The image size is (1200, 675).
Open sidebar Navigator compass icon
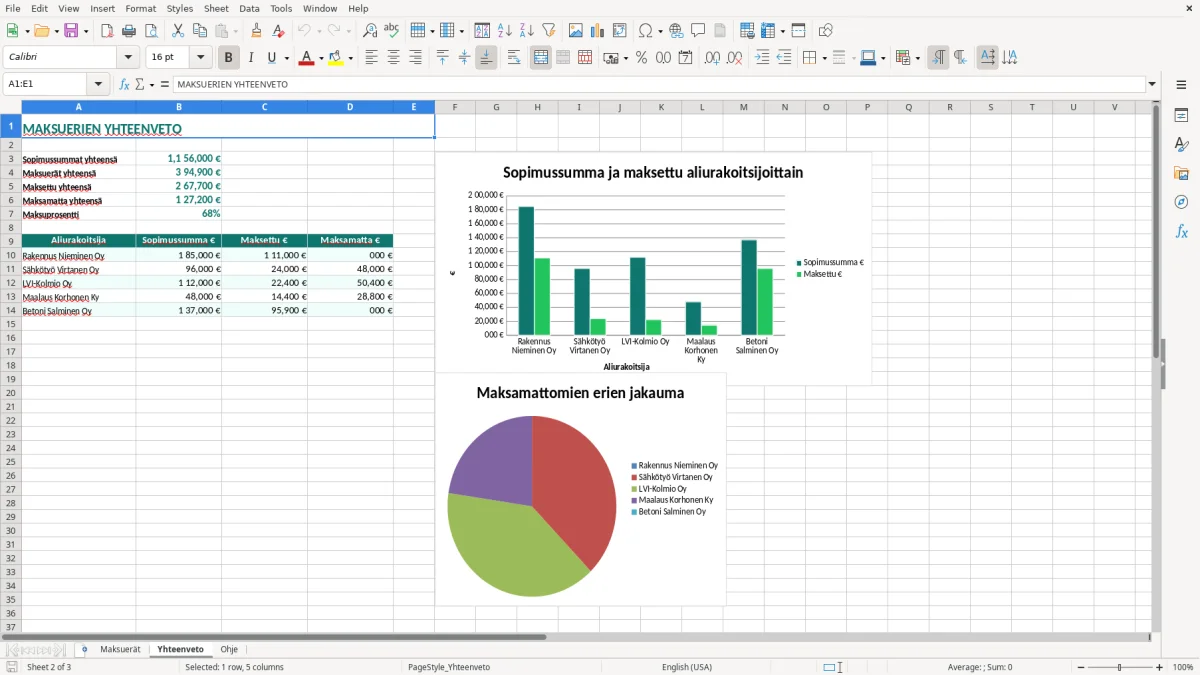(x=1181, y=202)
